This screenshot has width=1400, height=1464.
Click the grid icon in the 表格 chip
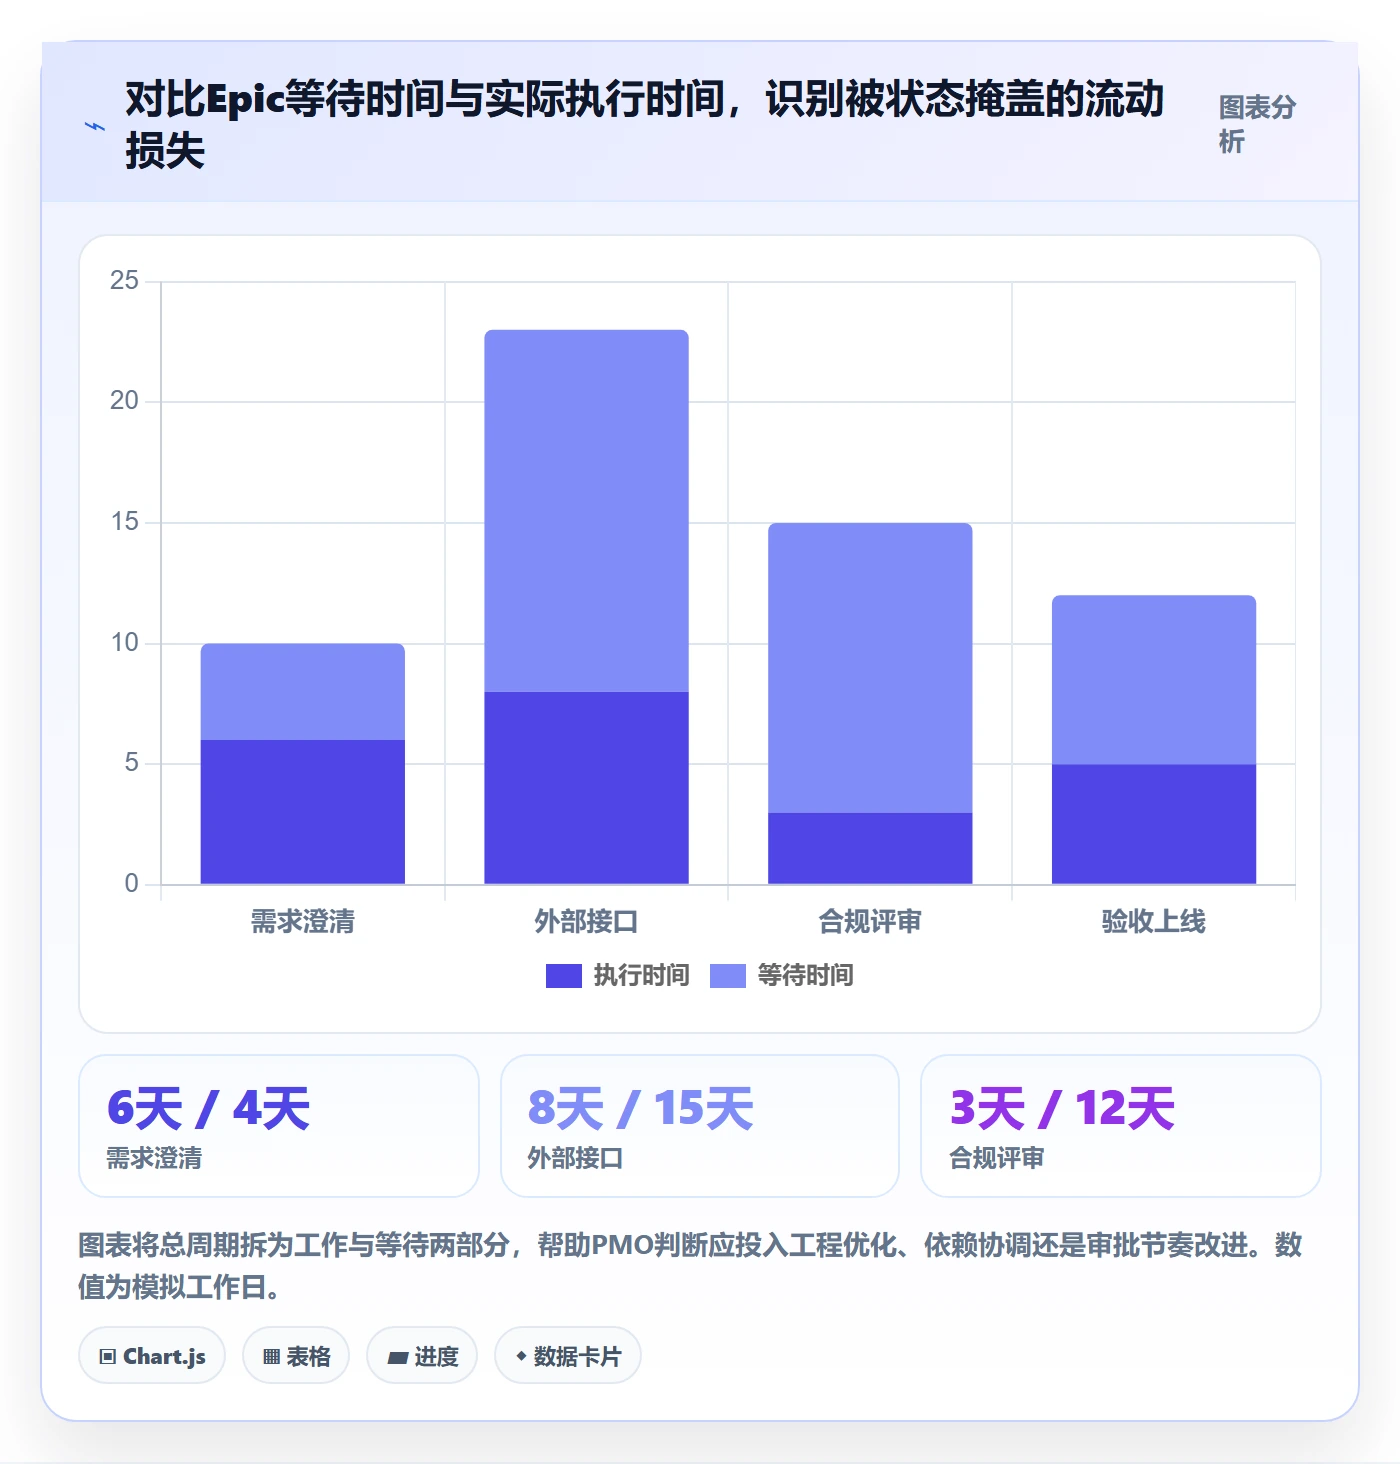click(271, 1357)
